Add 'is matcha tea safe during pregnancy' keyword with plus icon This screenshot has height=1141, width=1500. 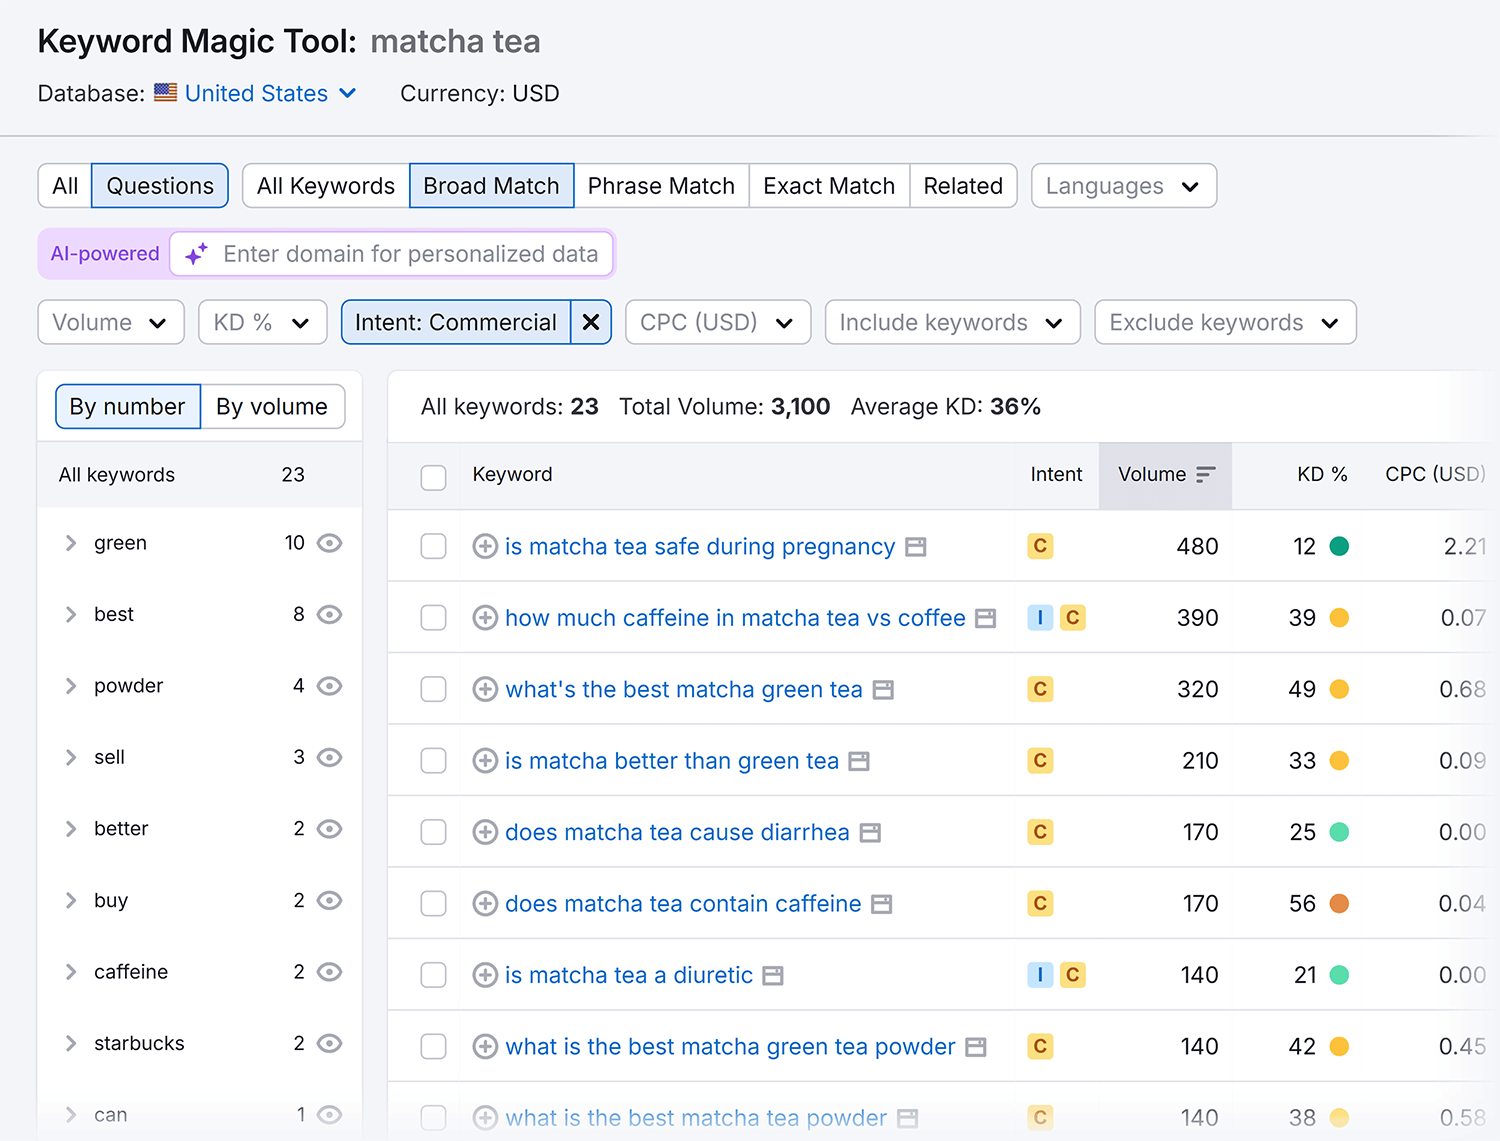point(485,546)
